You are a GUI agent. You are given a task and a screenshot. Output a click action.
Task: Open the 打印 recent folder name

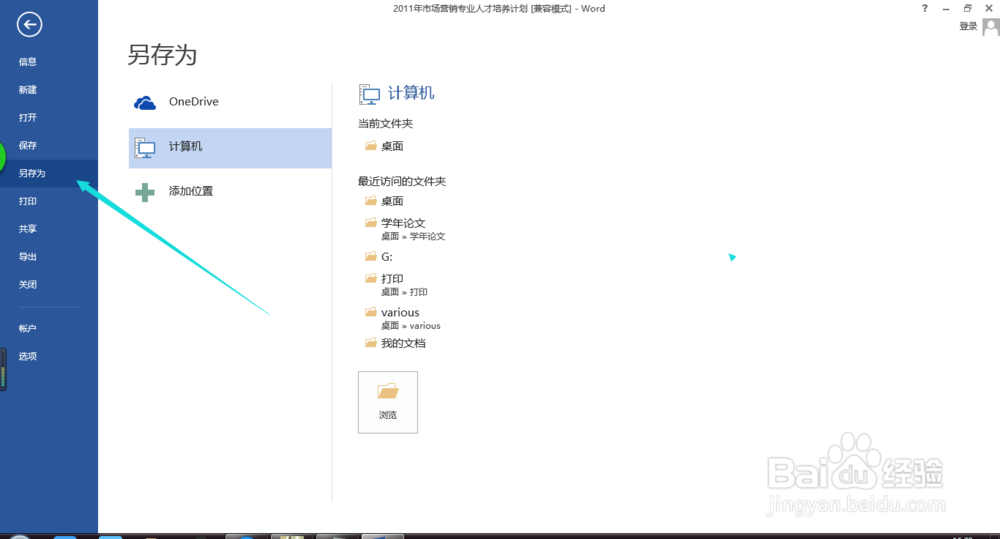(392, 279)
